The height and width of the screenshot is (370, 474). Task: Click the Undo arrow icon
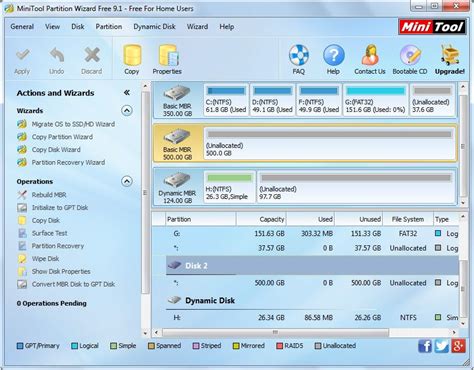pos(57,55)
